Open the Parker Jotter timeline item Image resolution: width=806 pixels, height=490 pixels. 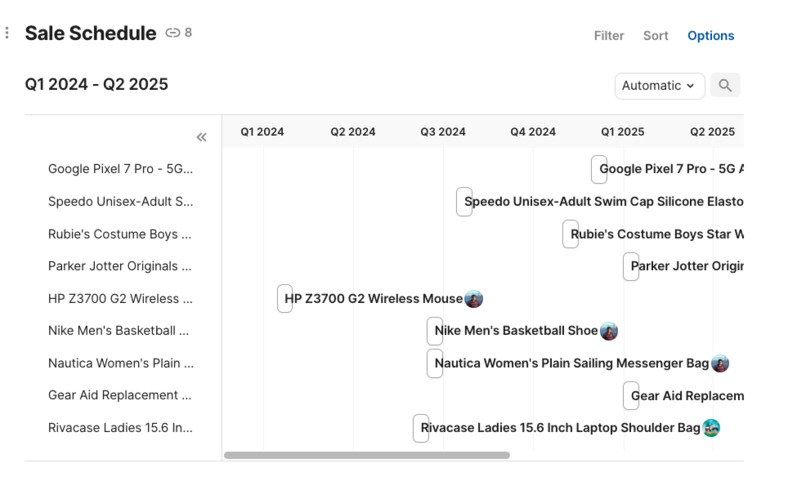(x=683, y=266)
